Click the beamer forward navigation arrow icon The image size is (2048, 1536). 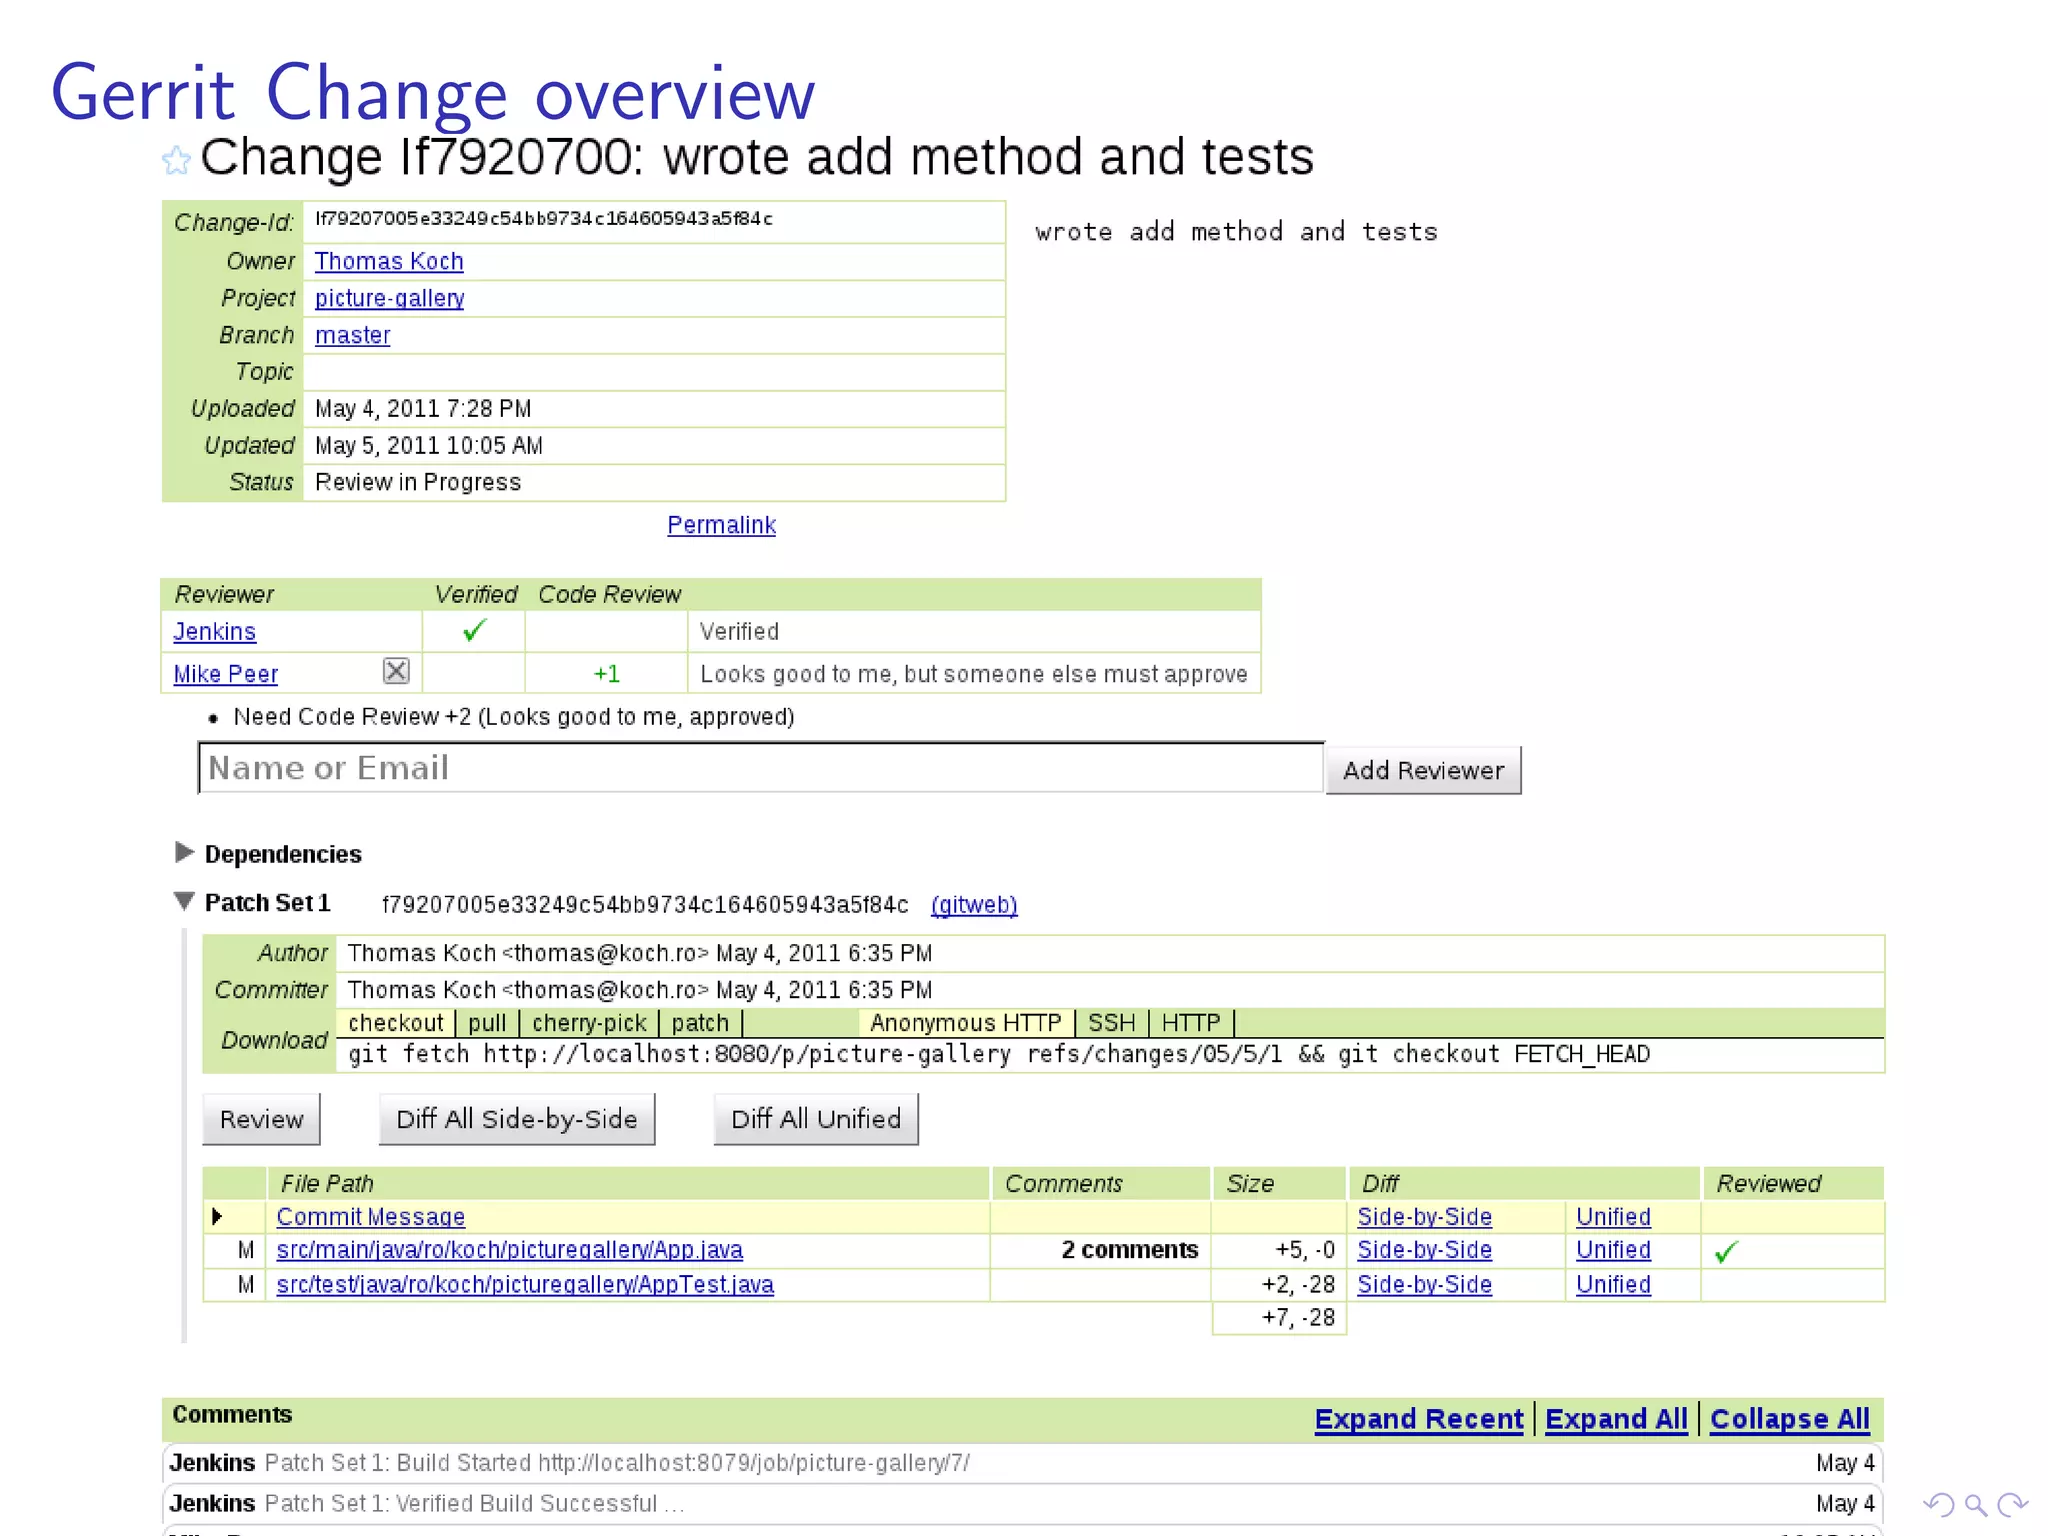pos(2012,1504)
